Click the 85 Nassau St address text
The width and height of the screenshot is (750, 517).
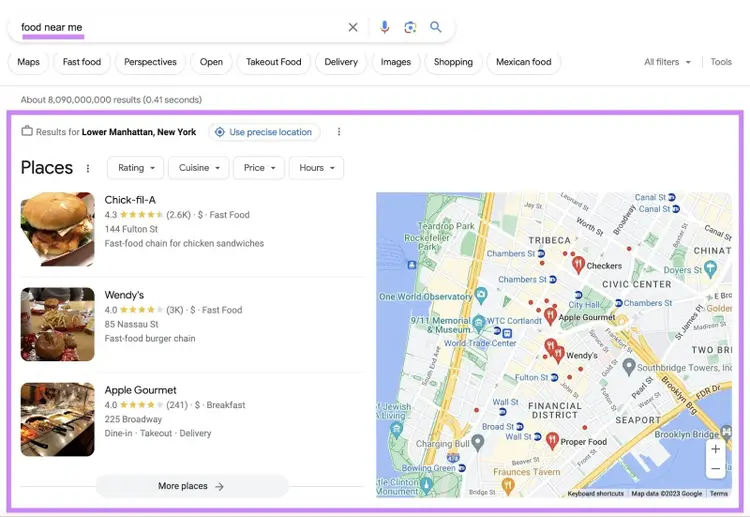(132, 324)
